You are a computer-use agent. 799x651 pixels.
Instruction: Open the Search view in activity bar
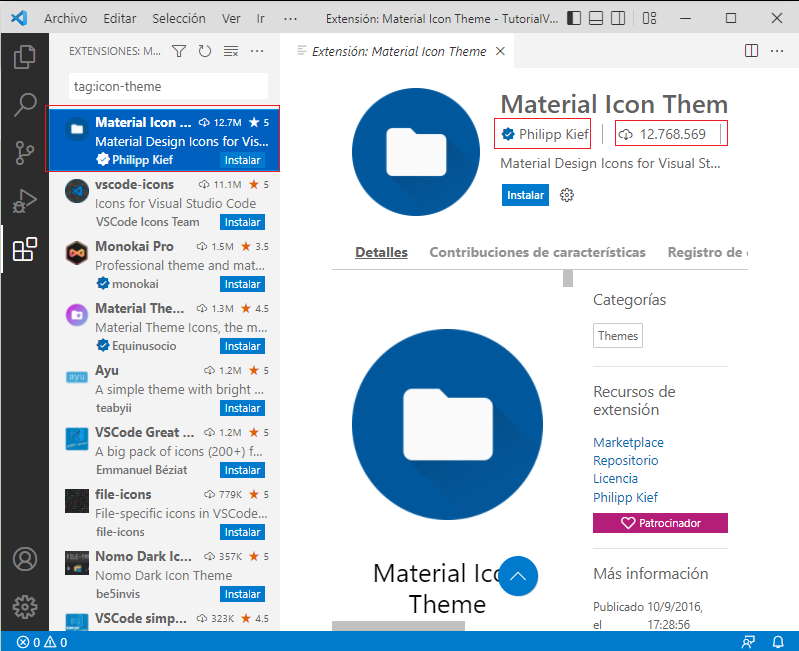click(x=24, y=104)
